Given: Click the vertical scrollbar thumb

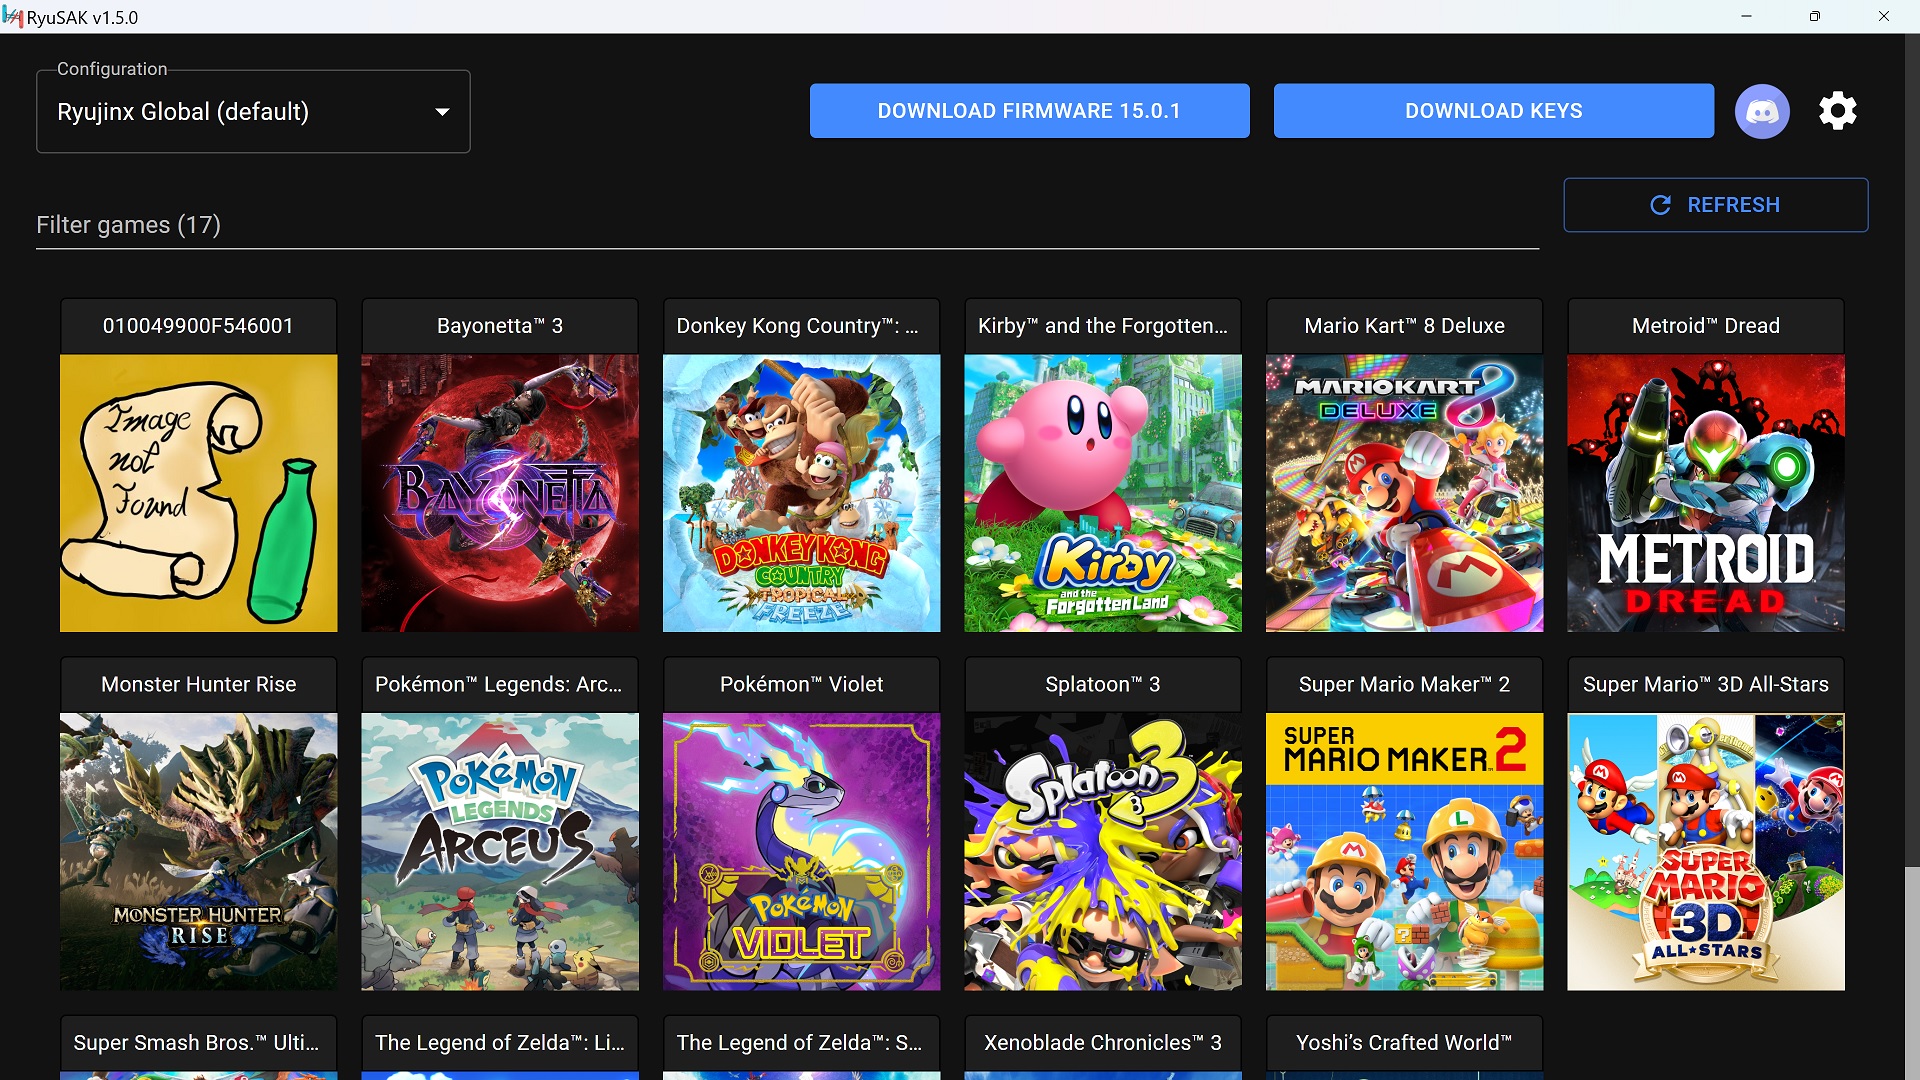Looking at the screenshot, I should (x=1912, y=973).
